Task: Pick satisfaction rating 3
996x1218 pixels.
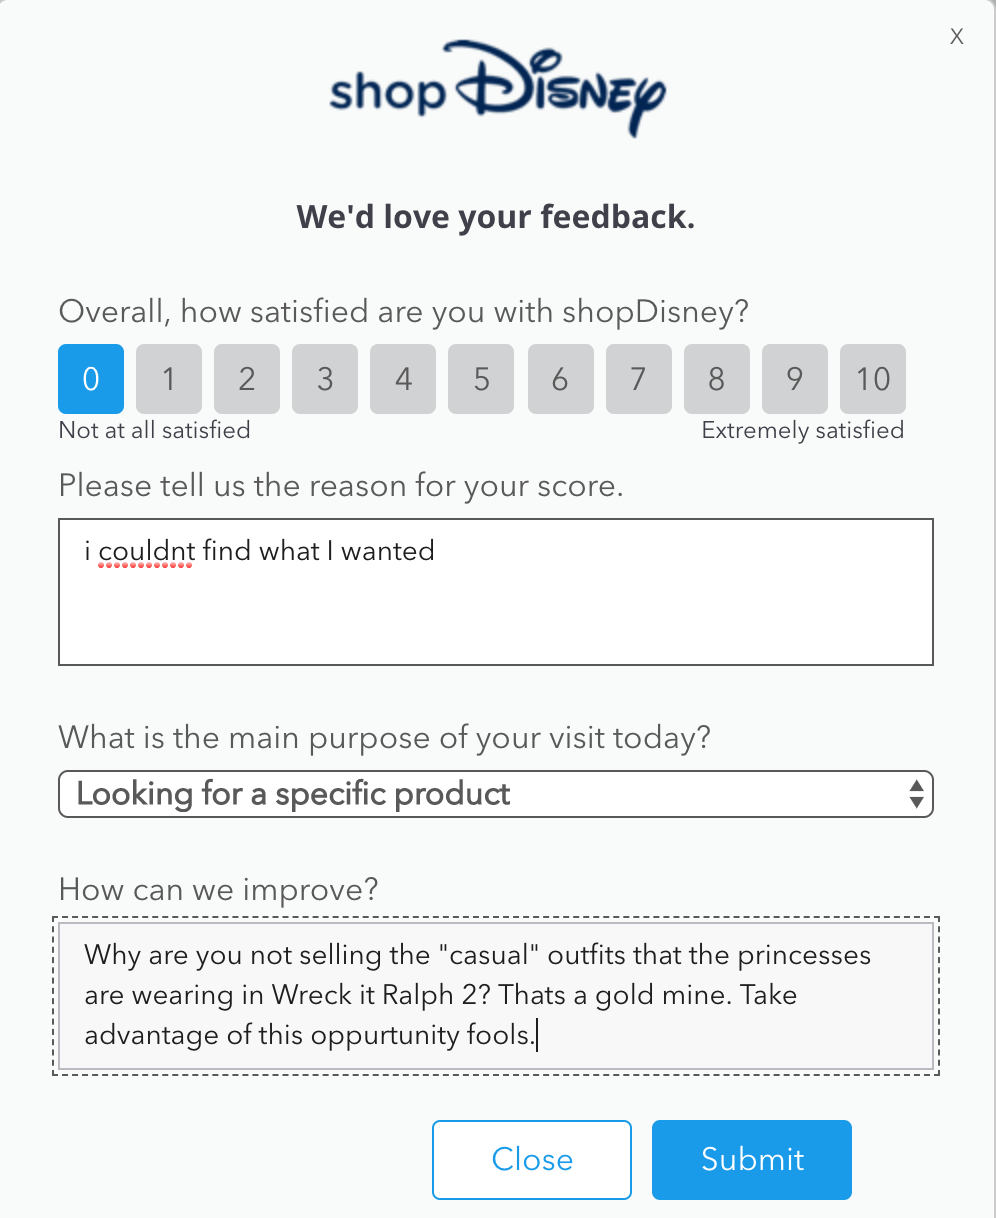Action: point(325,379)
